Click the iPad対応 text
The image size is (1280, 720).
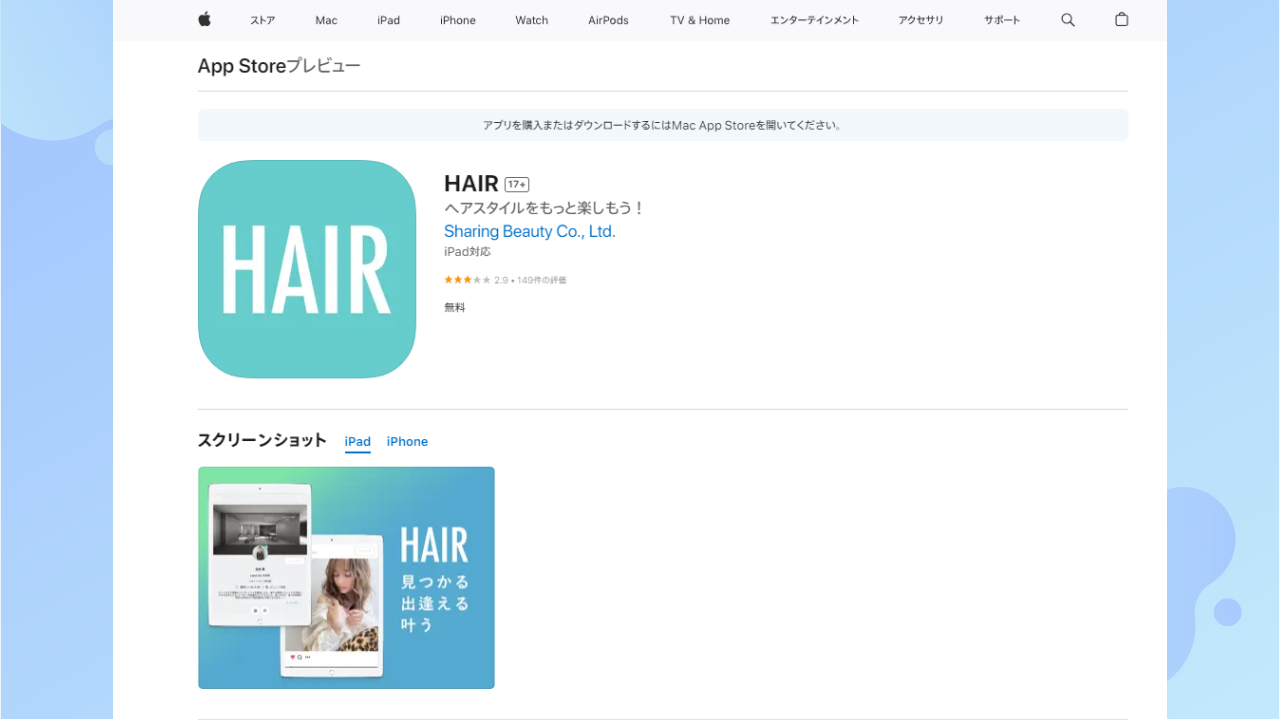point(467,252)
